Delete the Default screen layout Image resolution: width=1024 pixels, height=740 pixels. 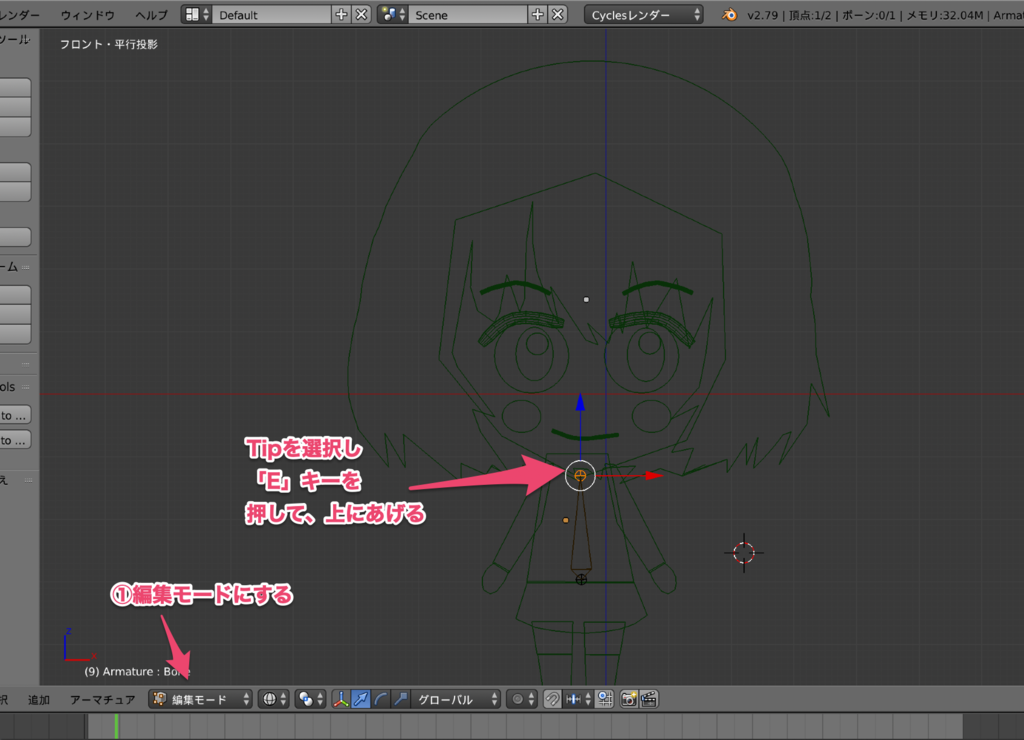point(361,14)
